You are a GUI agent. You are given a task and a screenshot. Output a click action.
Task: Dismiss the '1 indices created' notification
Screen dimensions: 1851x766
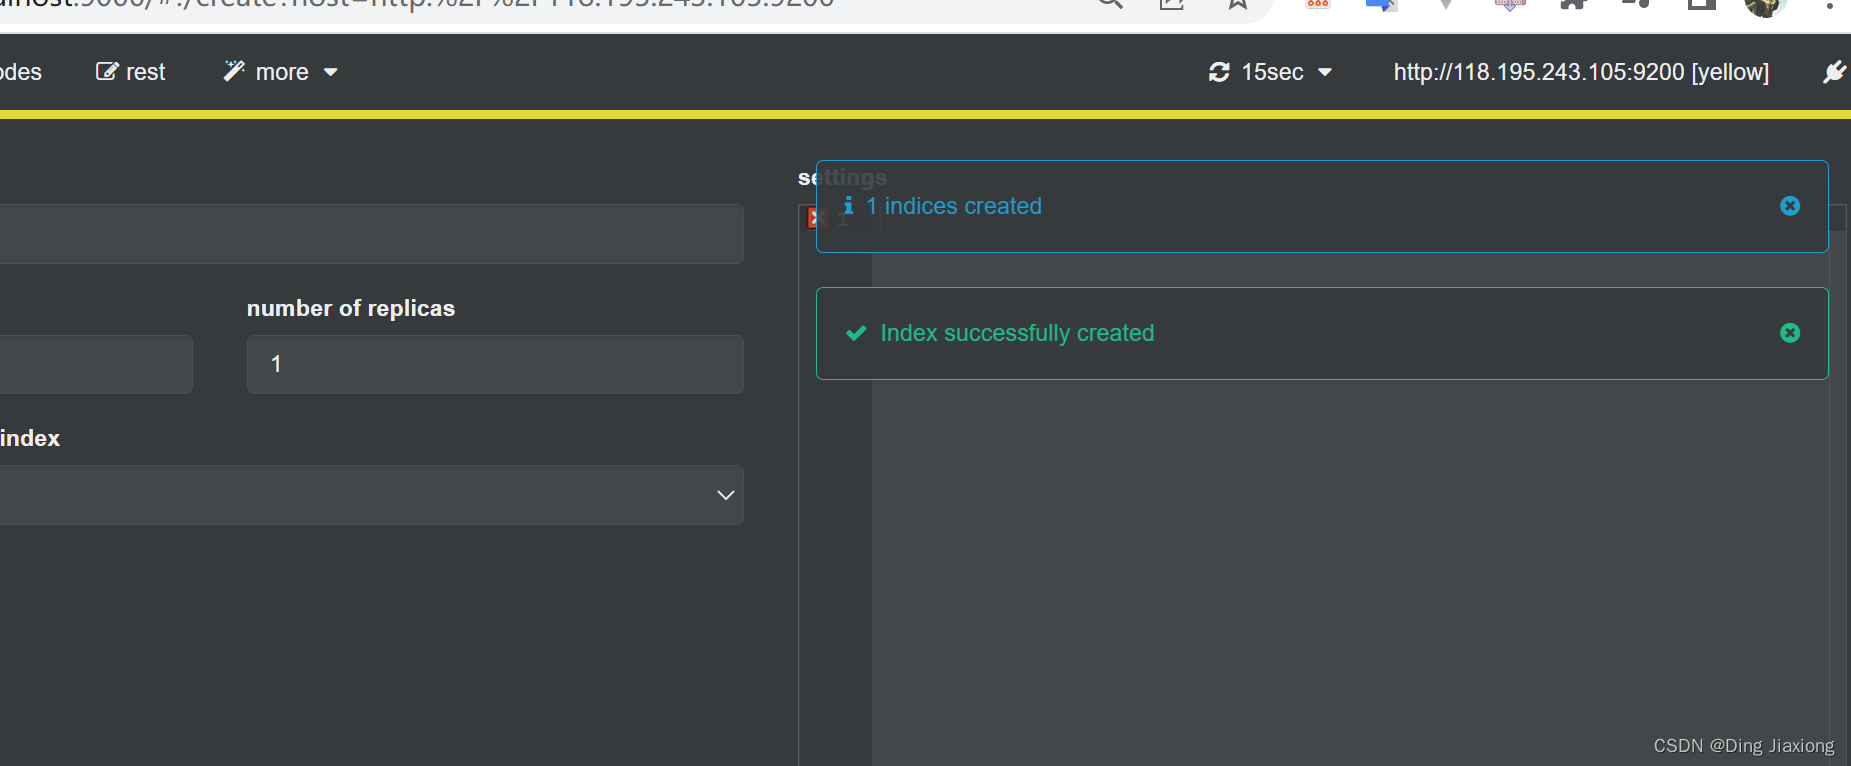click(x=1790, y=206)
